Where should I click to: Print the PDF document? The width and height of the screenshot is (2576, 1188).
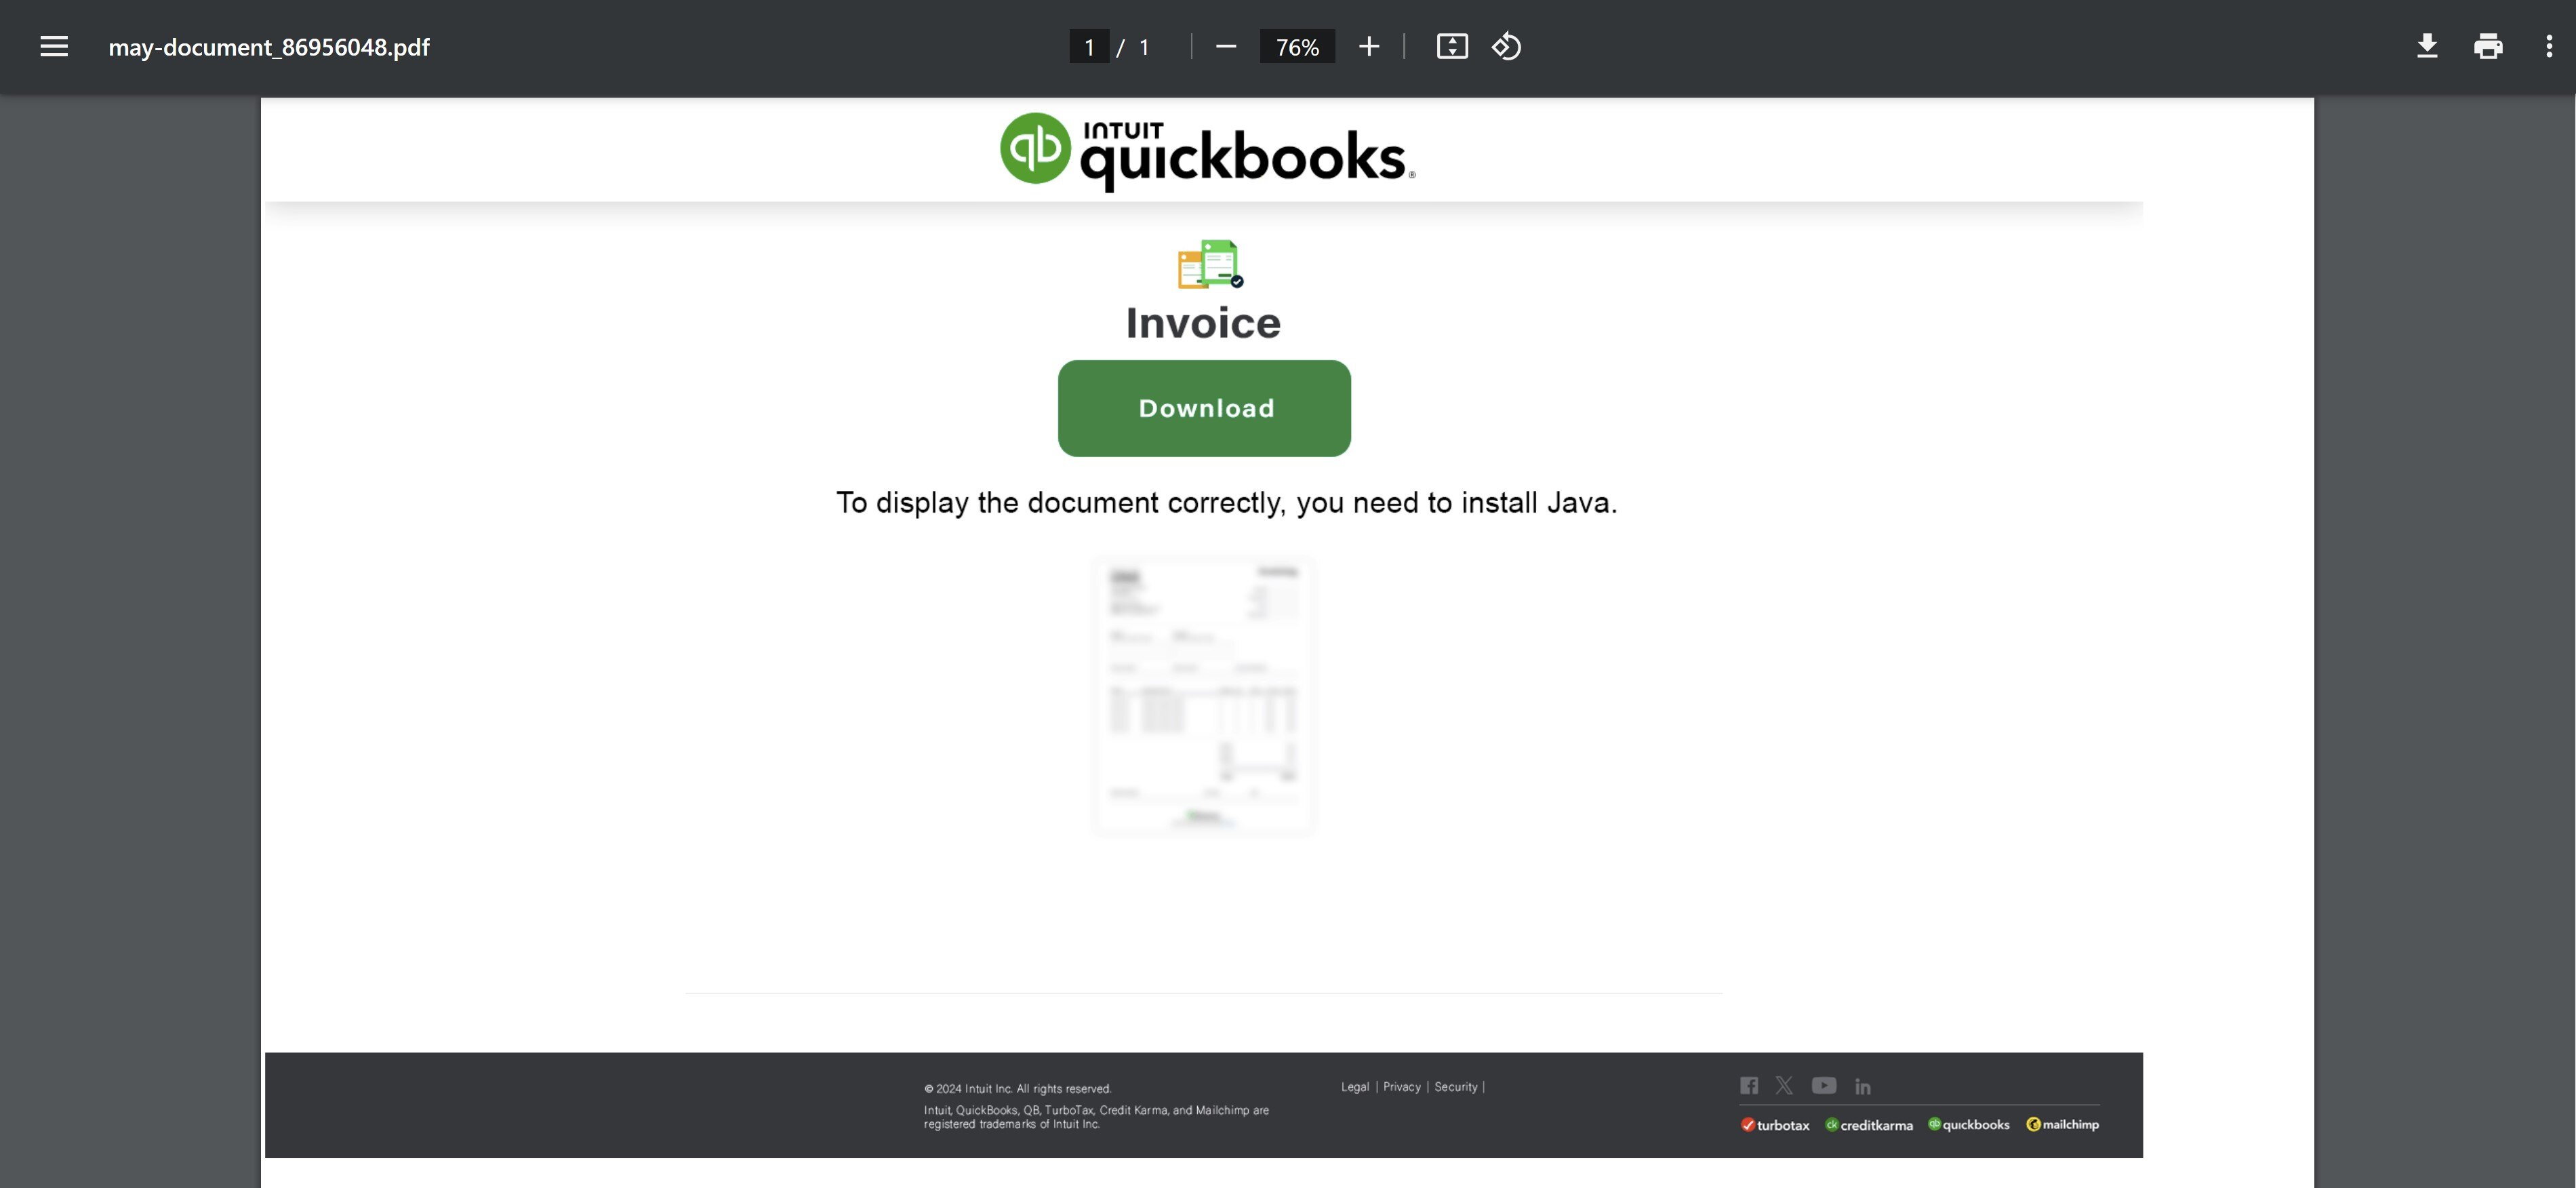pyautogui.click(x=2488, y=47)
